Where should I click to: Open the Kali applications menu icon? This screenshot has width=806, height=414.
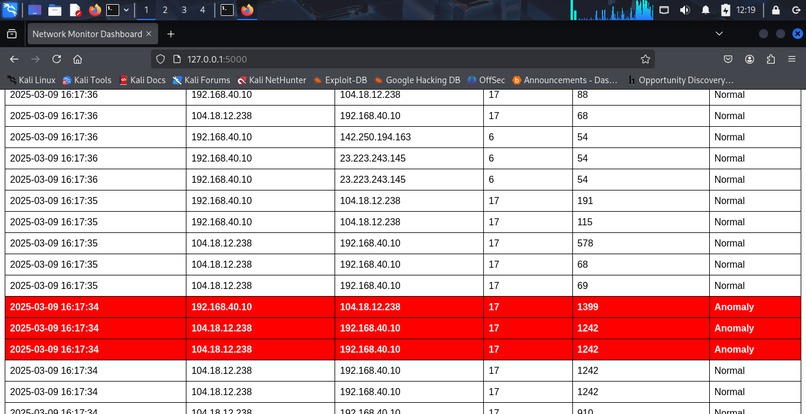pyautogui.click(x=10, y=9)
